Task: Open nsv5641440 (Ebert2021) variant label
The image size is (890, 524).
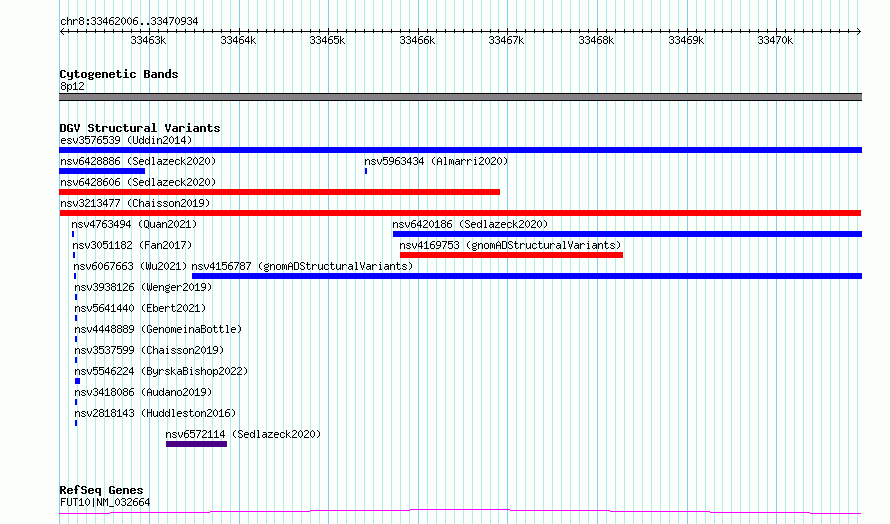Action: [x=140, y=308]
